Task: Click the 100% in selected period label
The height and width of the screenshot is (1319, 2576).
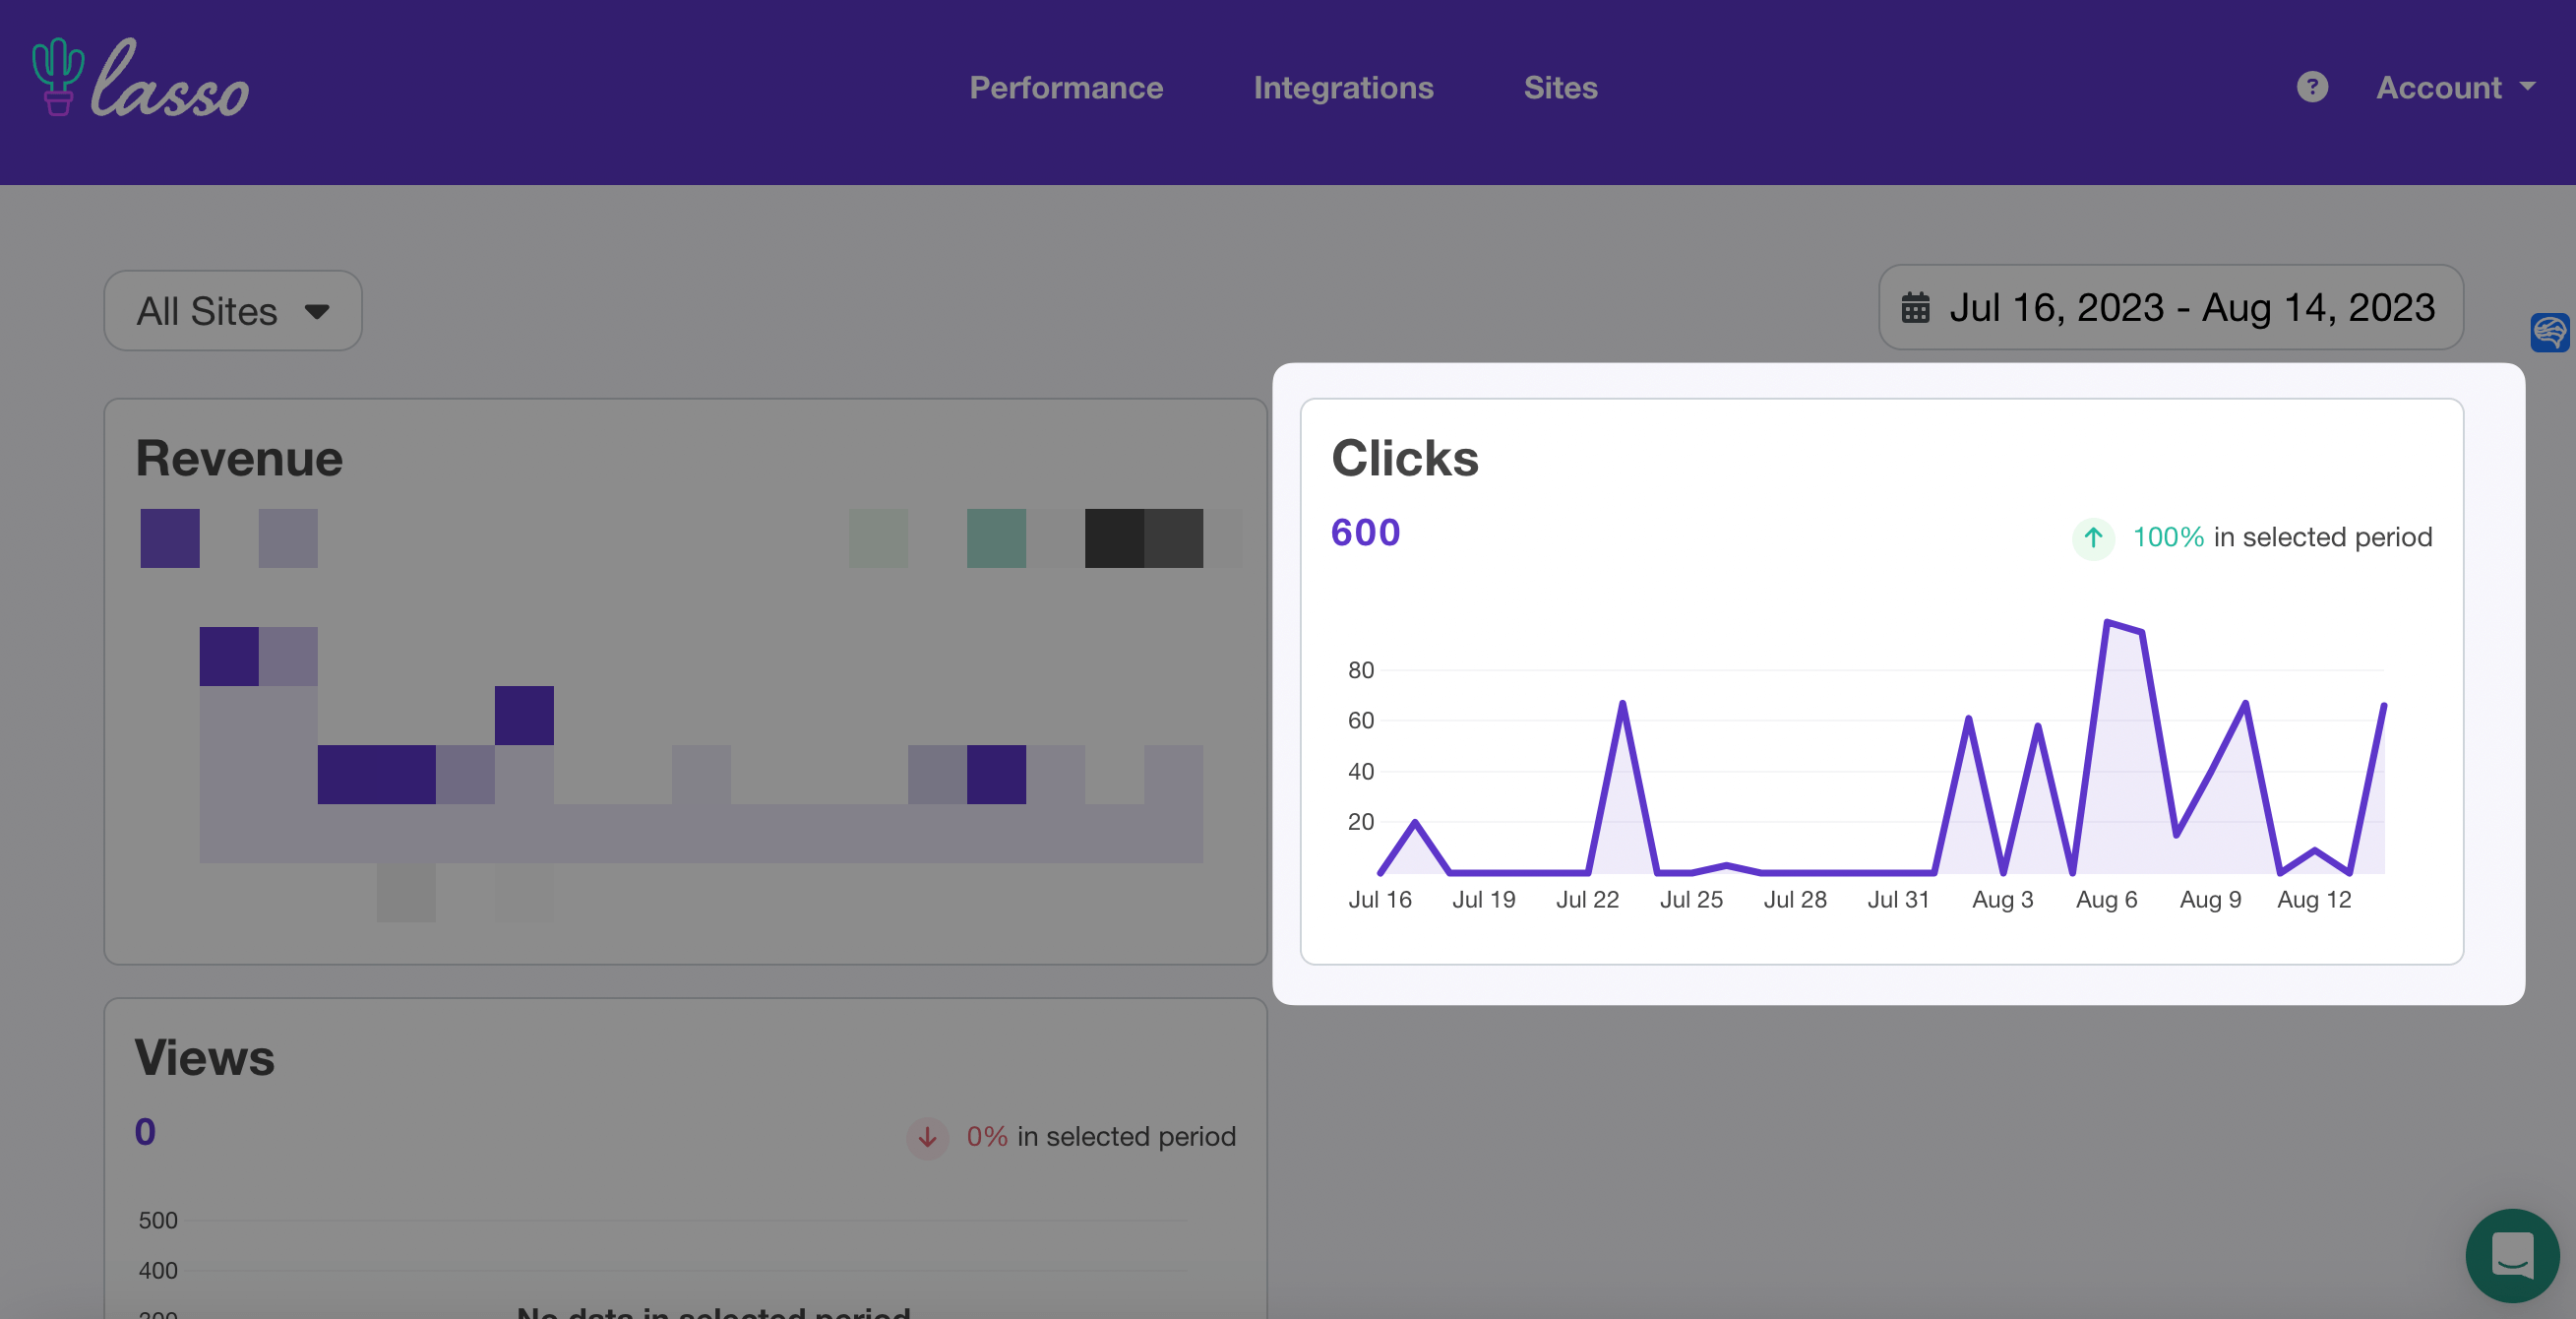Action: pyautogui.click(x=2282, y=538)
